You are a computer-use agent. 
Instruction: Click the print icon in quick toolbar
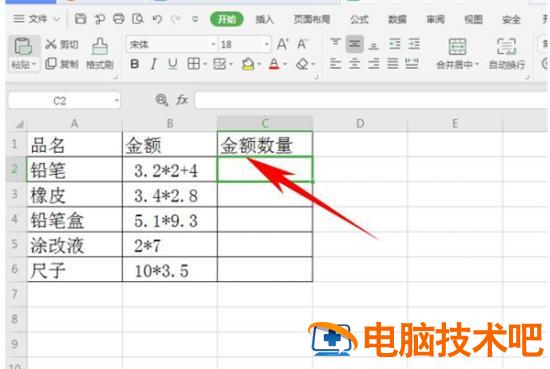click(x=119, y=19)
